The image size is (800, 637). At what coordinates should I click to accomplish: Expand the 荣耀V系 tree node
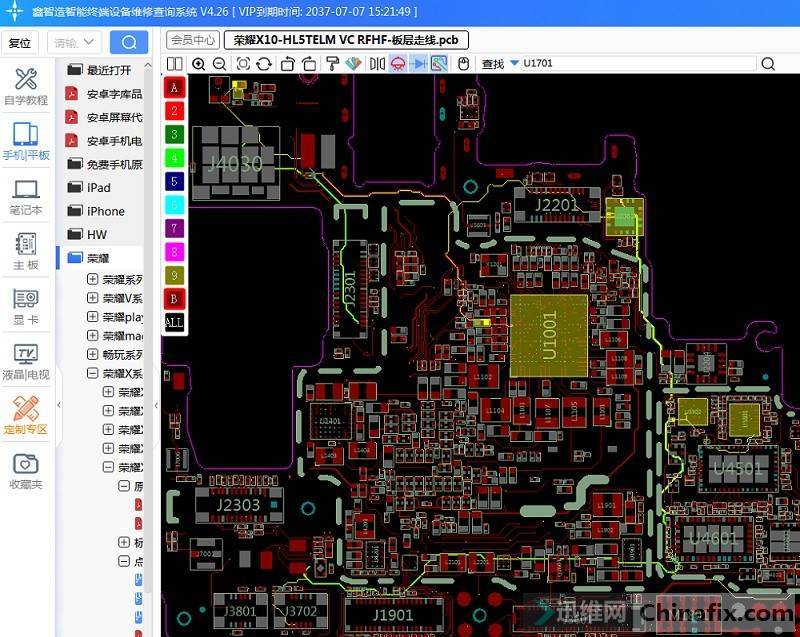pos(93,298)
